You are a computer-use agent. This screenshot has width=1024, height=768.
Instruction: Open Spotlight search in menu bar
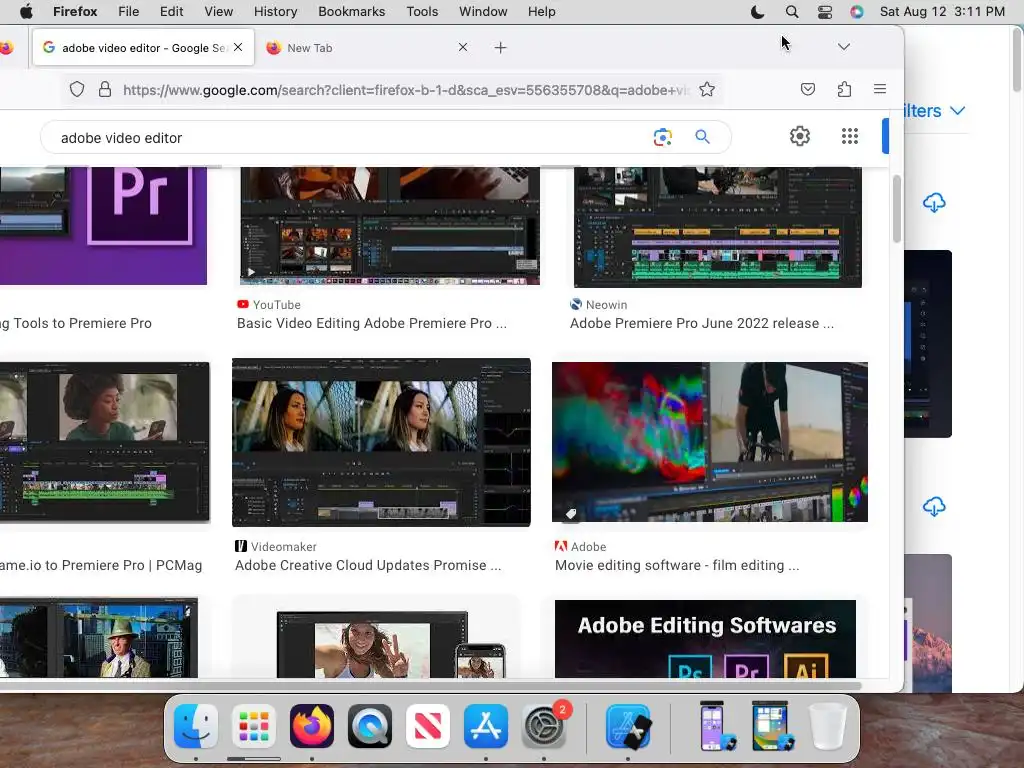pyautogui.click(x=792, y=11)
